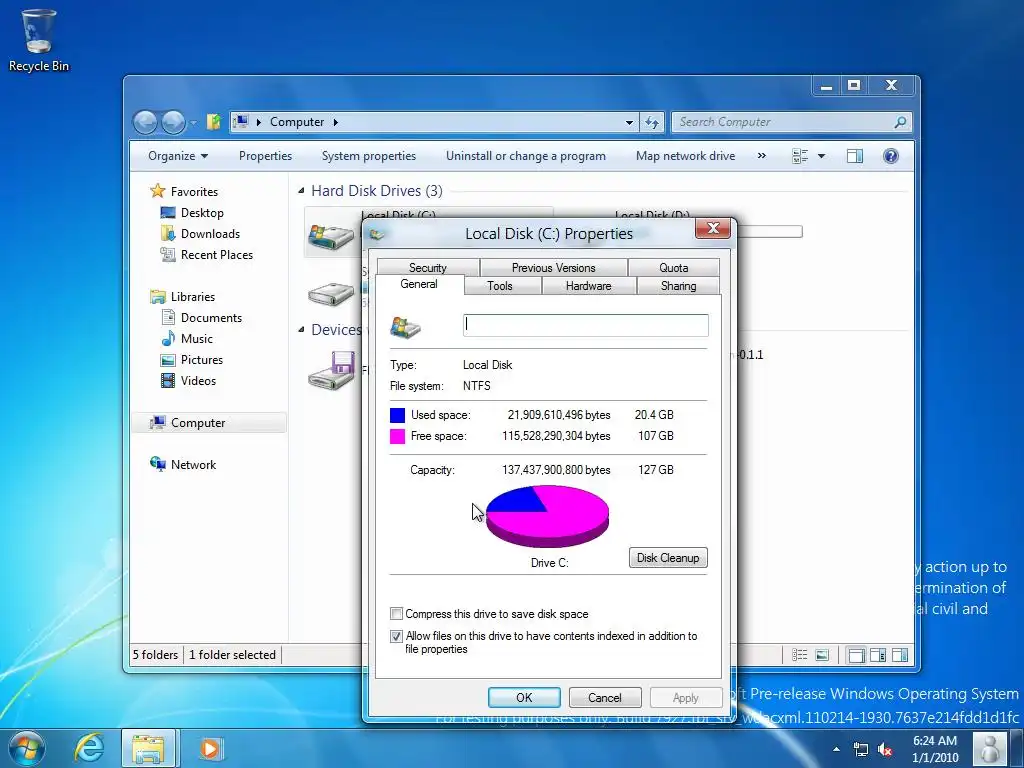The height and width of the screenshot is (768, 1024).
Task: Expand the Computer breadcrumb arrow
Action: [x=336, y=122]
